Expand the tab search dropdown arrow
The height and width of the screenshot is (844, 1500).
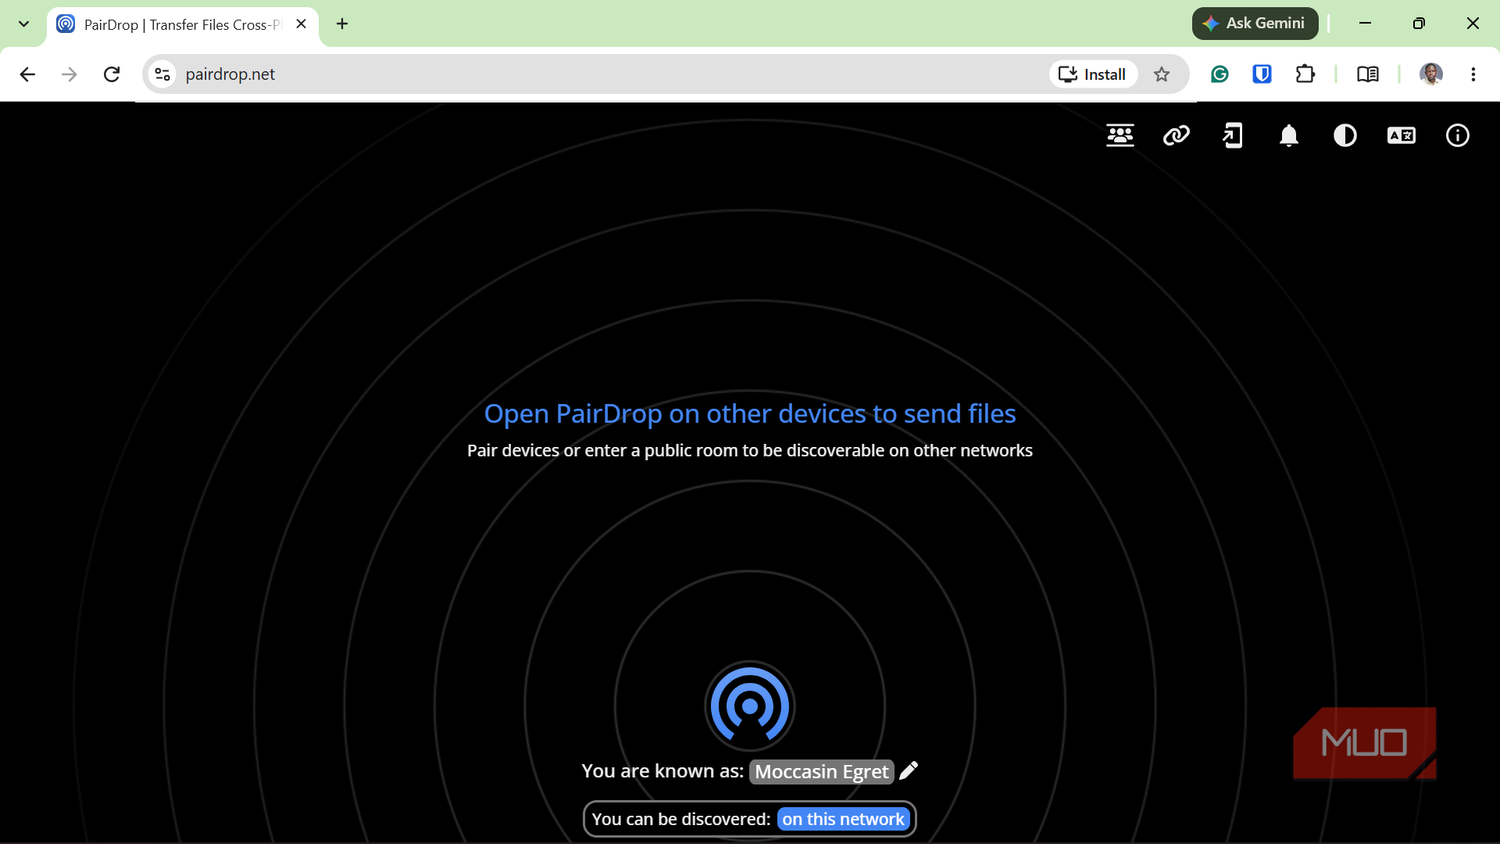pyautogui.click(x=24, y=24)
